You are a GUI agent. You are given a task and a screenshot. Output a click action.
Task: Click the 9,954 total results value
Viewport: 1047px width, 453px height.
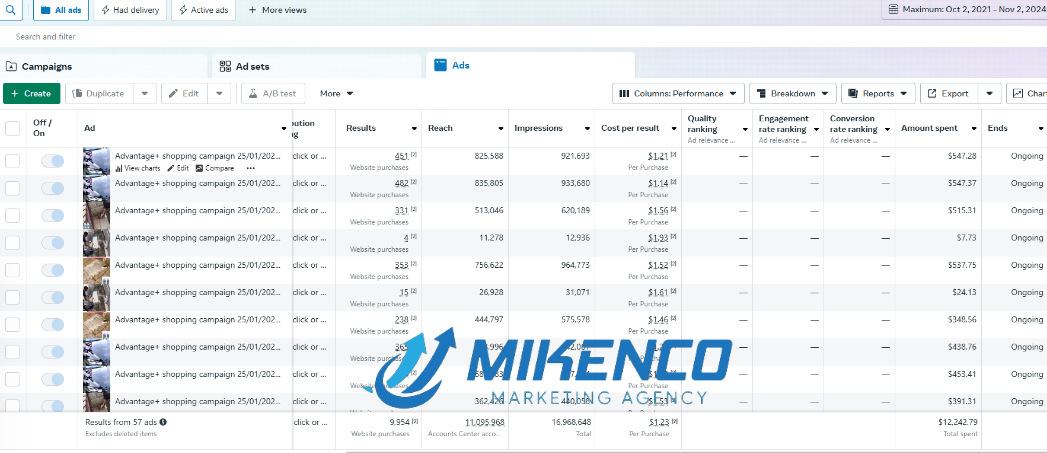pos(401,422)
